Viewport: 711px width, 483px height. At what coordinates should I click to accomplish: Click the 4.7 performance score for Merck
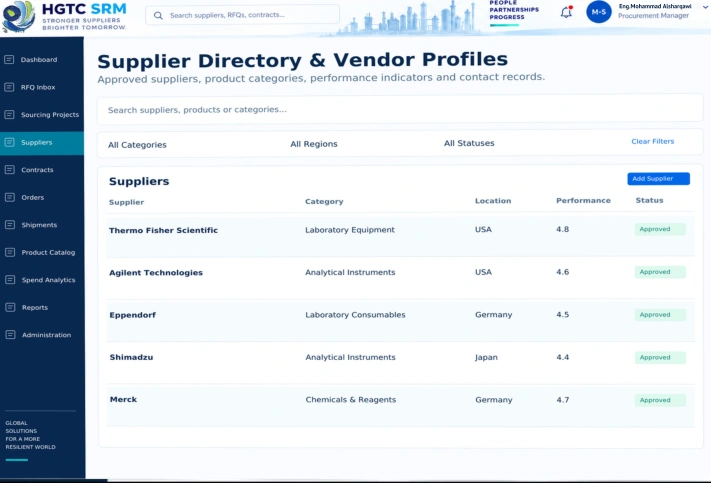(x=563, y=400)
